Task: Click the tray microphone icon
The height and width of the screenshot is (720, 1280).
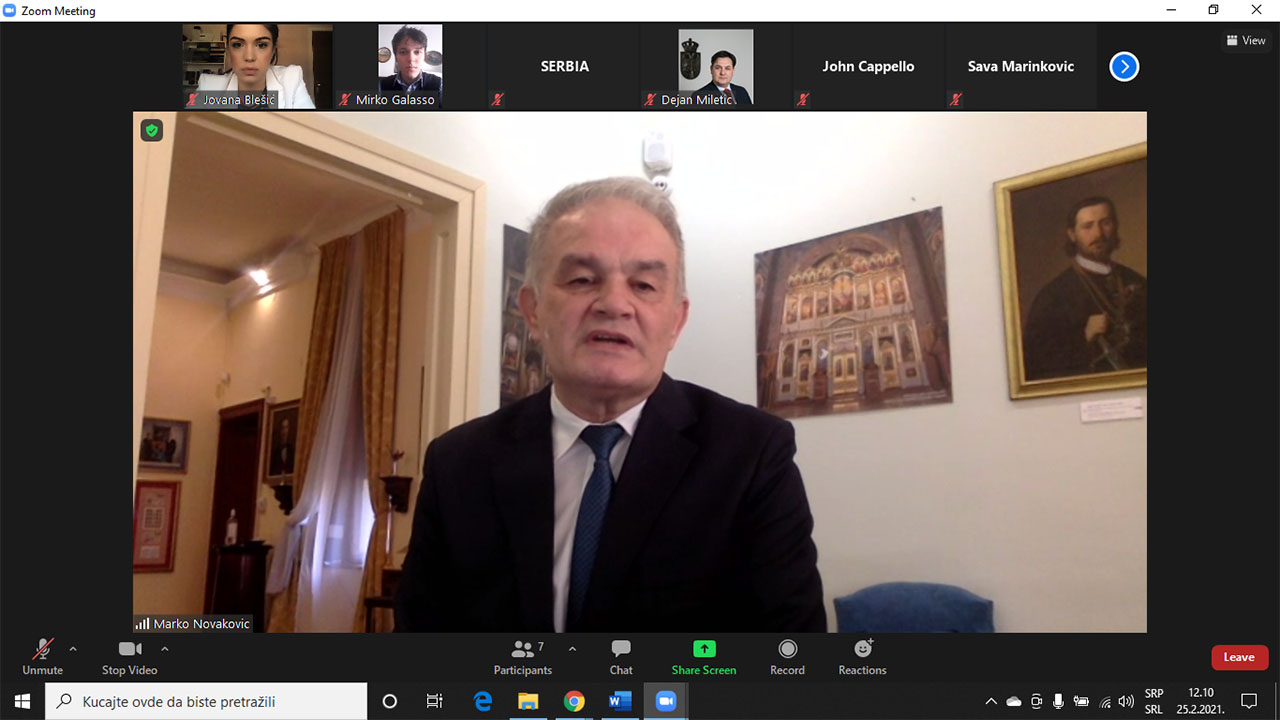Action: point(1059,701)
